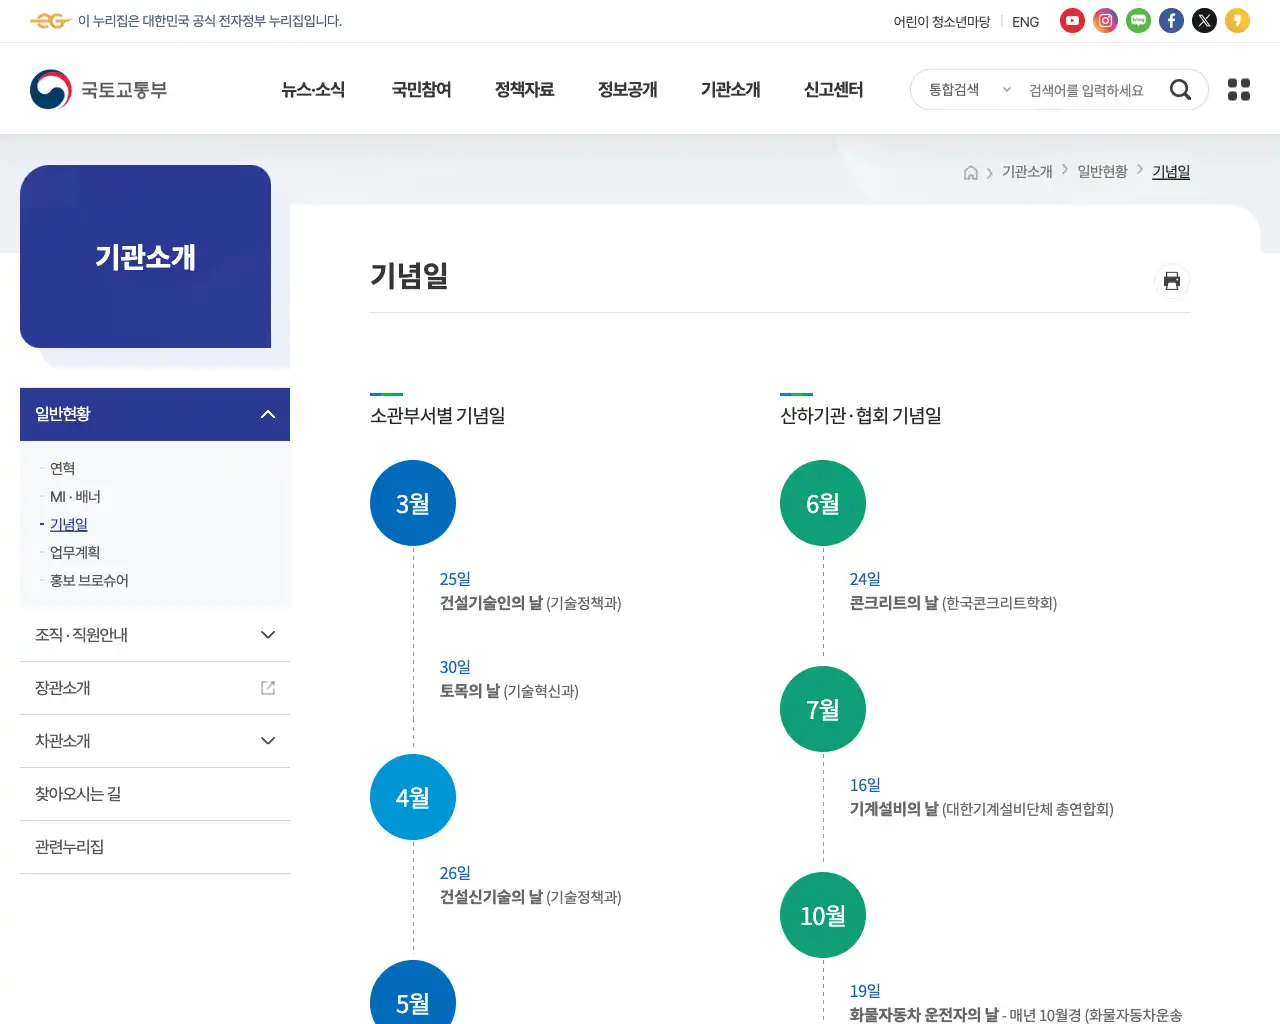Image resolution: width=1280 pixels, height=1024 pixels.
Task: Click the 산하기관·협회 기념일 heading
Action: click(x=861, y=416)
